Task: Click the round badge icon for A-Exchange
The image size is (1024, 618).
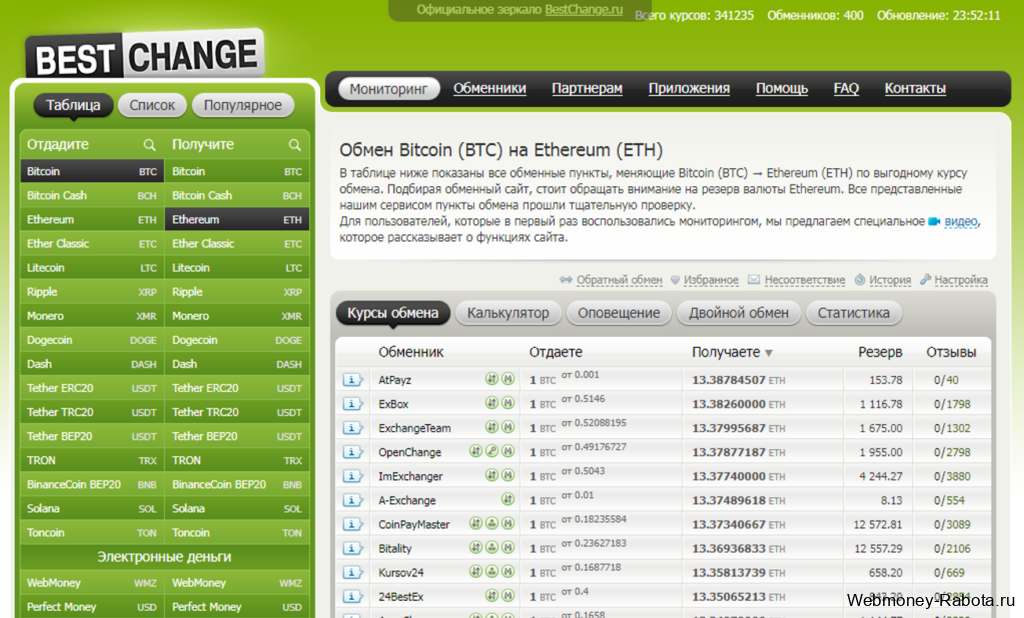Action: click(x=507, y=499)
